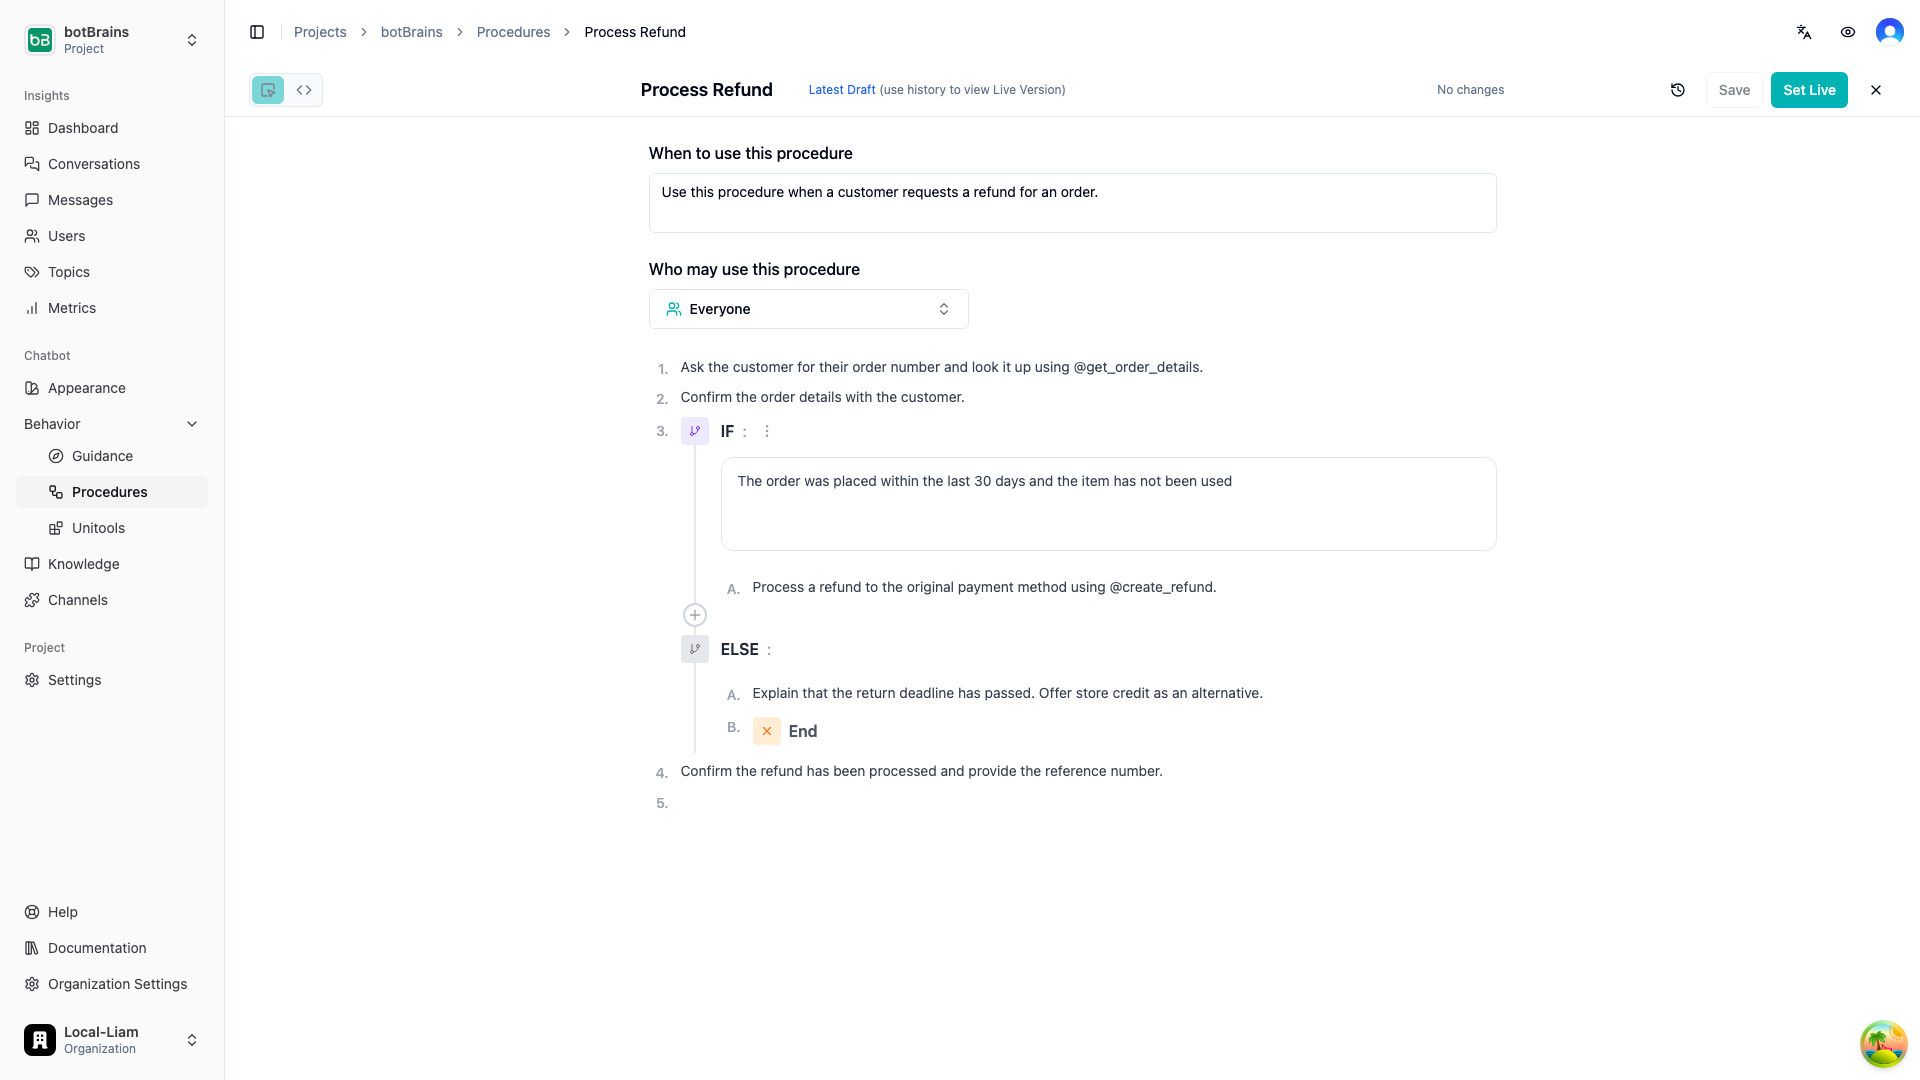Open the Everyone permissions dropdown

pos(808,309)
